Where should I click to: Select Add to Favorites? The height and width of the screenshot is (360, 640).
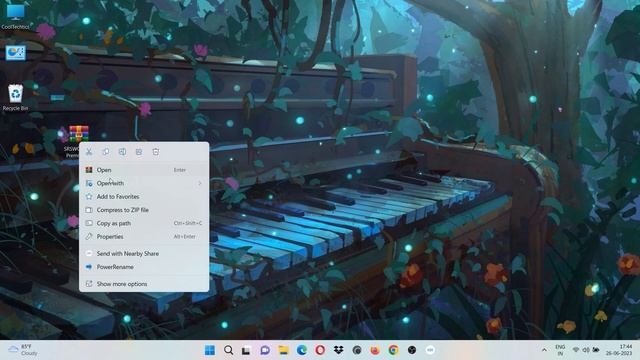pyautogui.click(x=144, y=197)
